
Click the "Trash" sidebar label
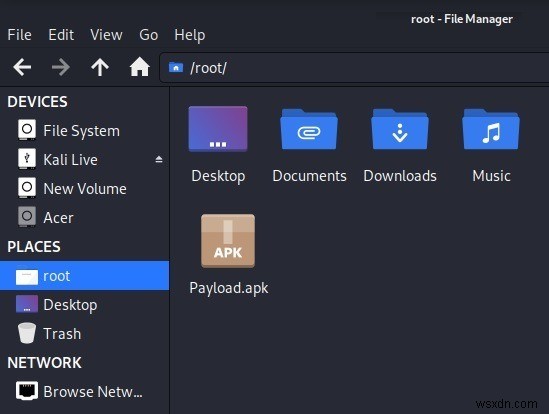(62, 334)
